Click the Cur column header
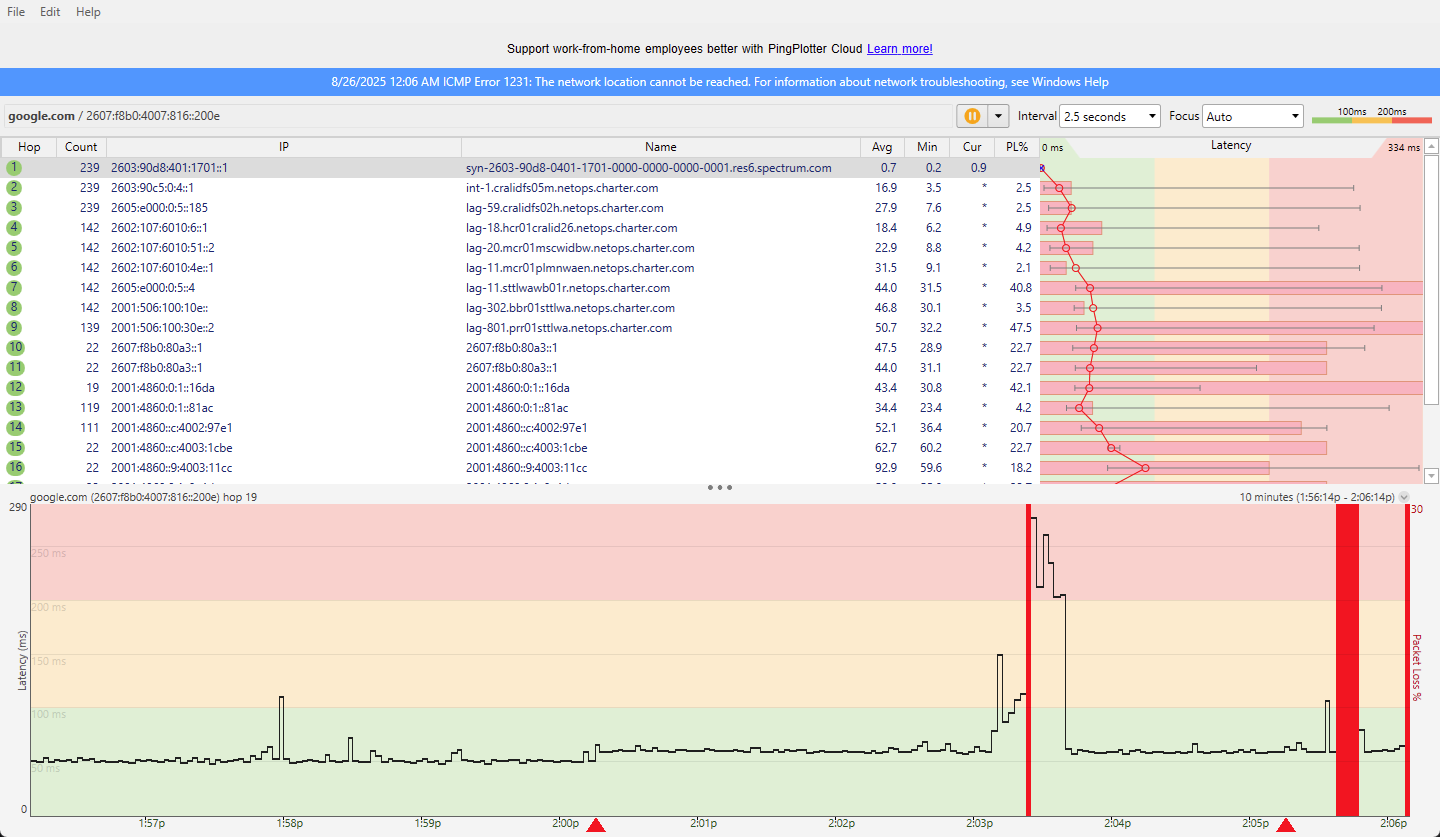 (972, 147)
